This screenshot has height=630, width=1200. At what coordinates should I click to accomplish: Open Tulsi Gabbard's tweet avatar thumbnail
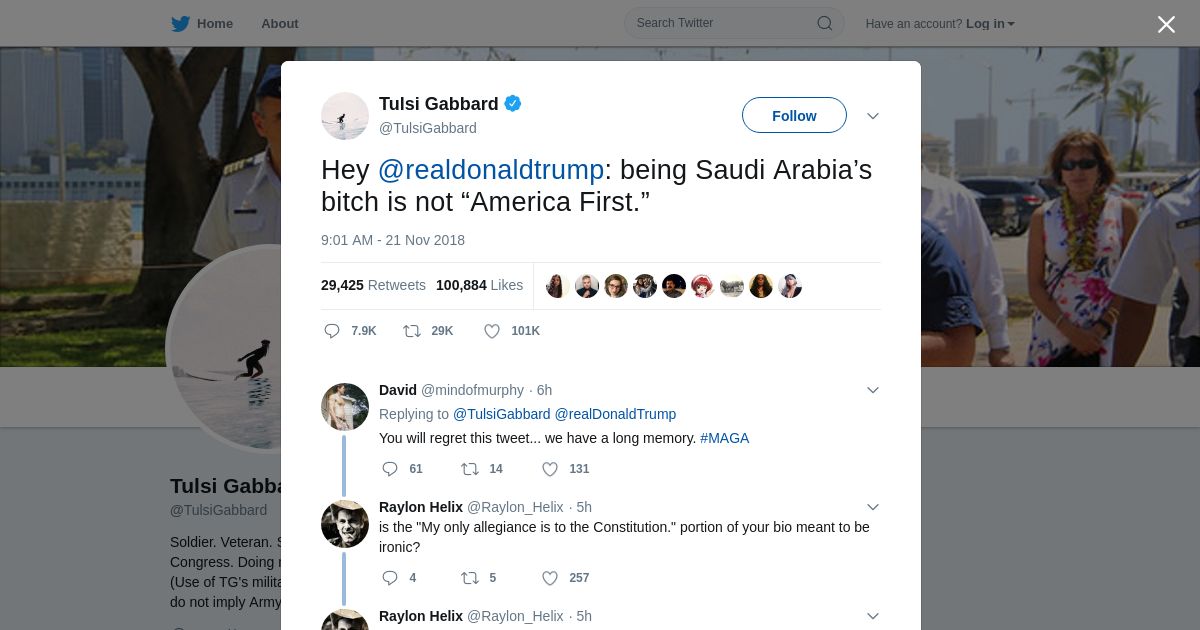pos(345,116)
